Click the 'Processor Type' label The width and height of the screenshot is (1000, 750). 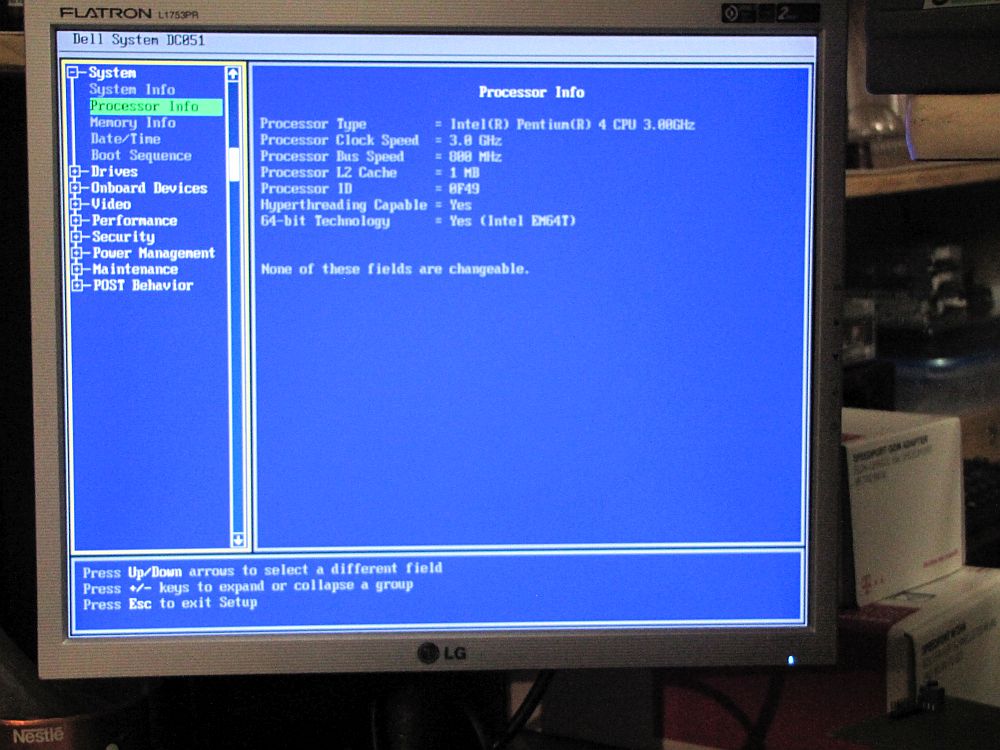click(x=313, y=124)
